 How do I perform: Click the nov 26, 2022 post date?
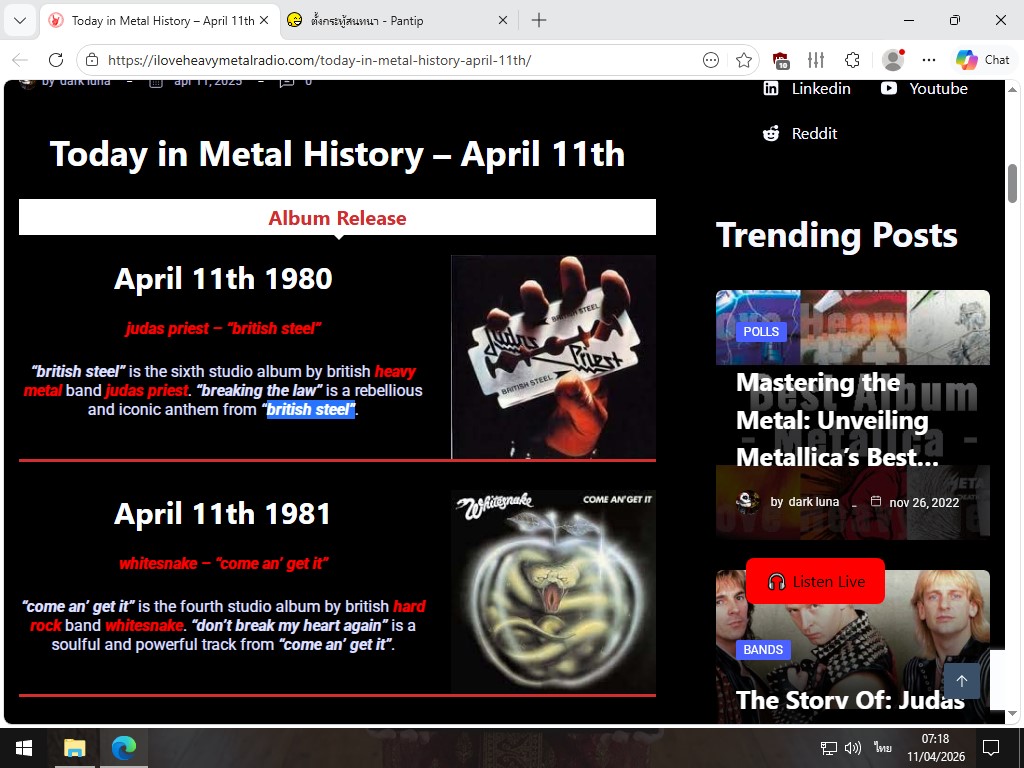(924, 502)
